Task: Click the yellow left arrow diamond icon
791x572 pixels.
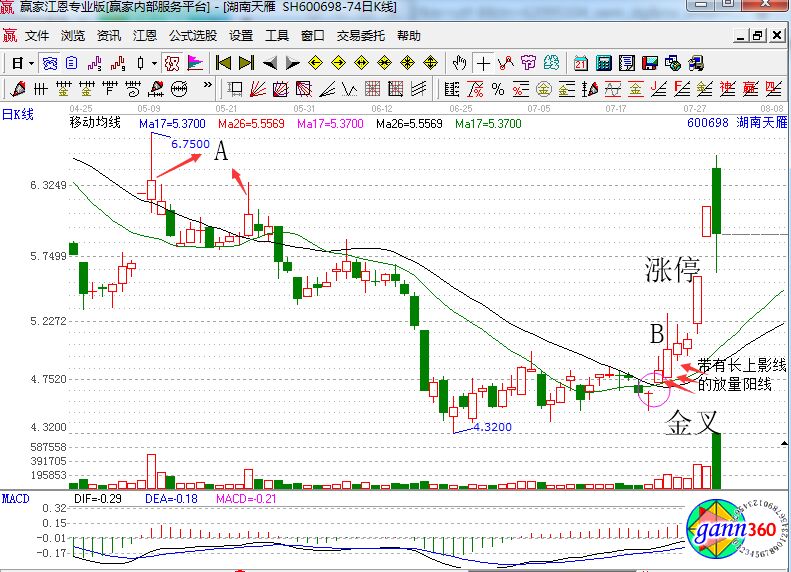Action: [x=314, y=62]
